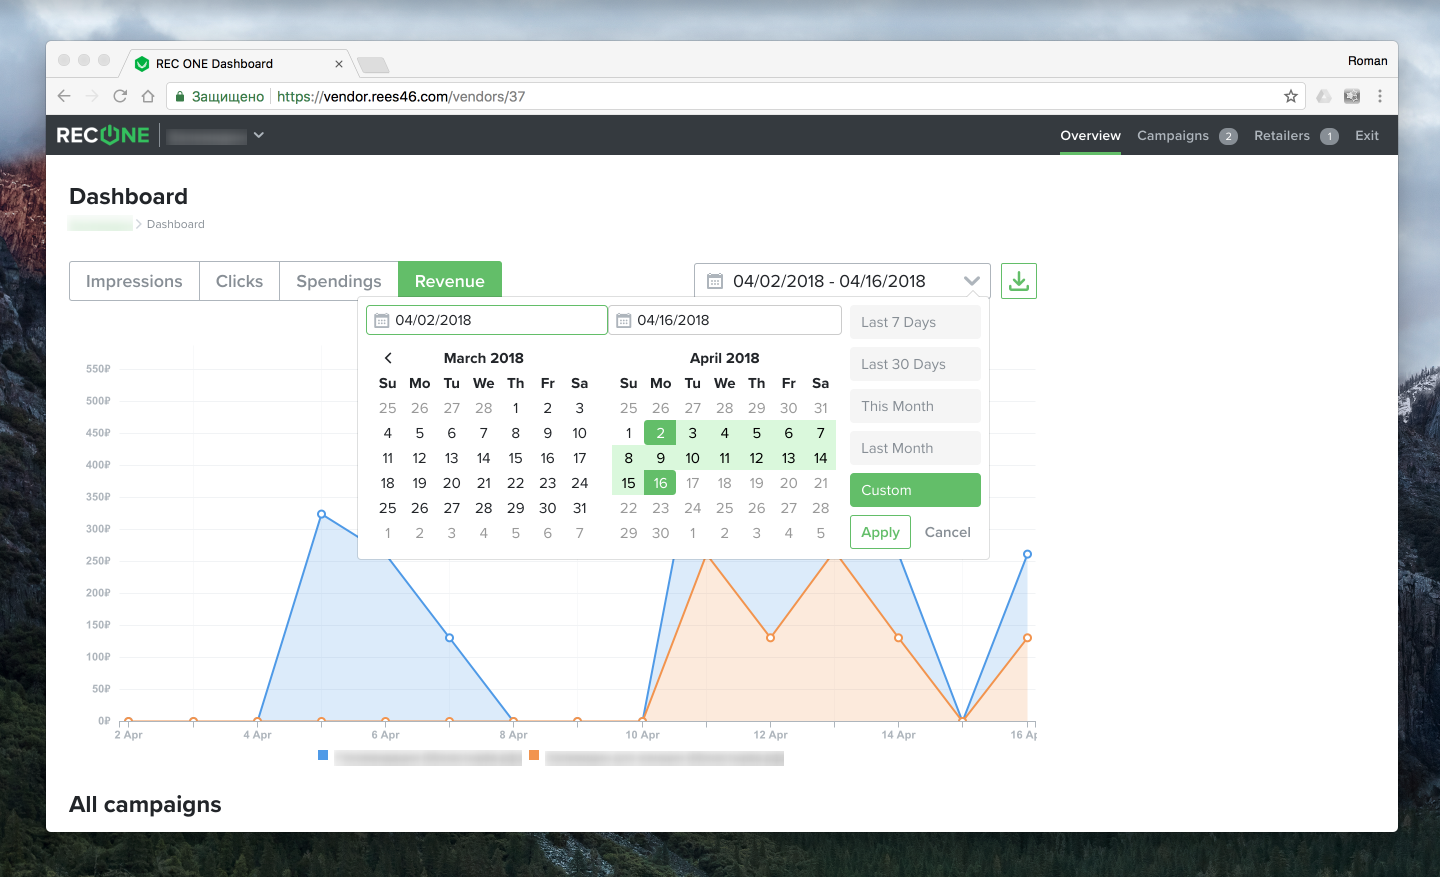Viewport: 1440px width, 877px height.
Task: Open Chrome three-dot menu
Action: point(1379,96)
